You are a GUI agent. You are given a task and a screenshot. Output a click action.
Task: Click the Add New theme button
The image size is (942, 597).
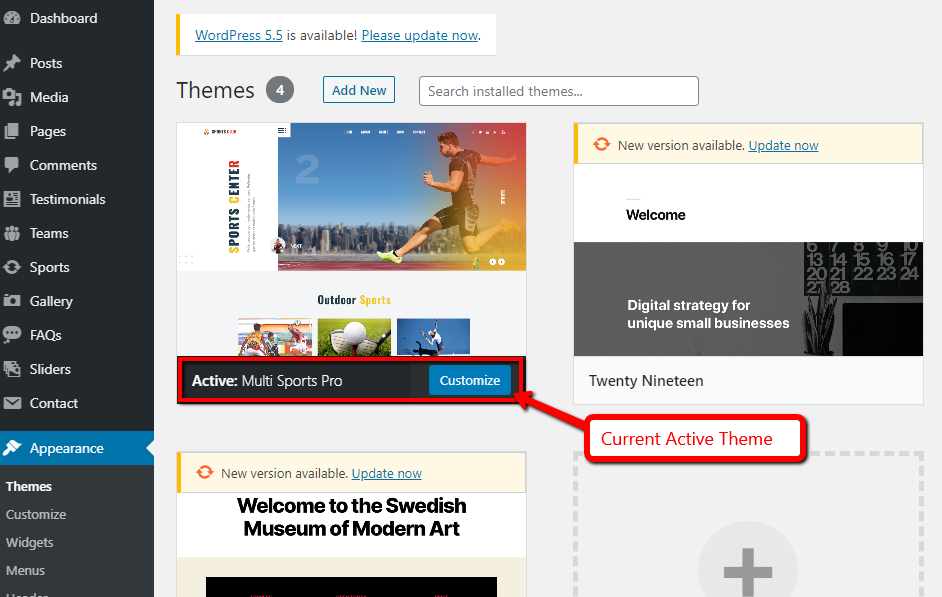tap(359, 90)
